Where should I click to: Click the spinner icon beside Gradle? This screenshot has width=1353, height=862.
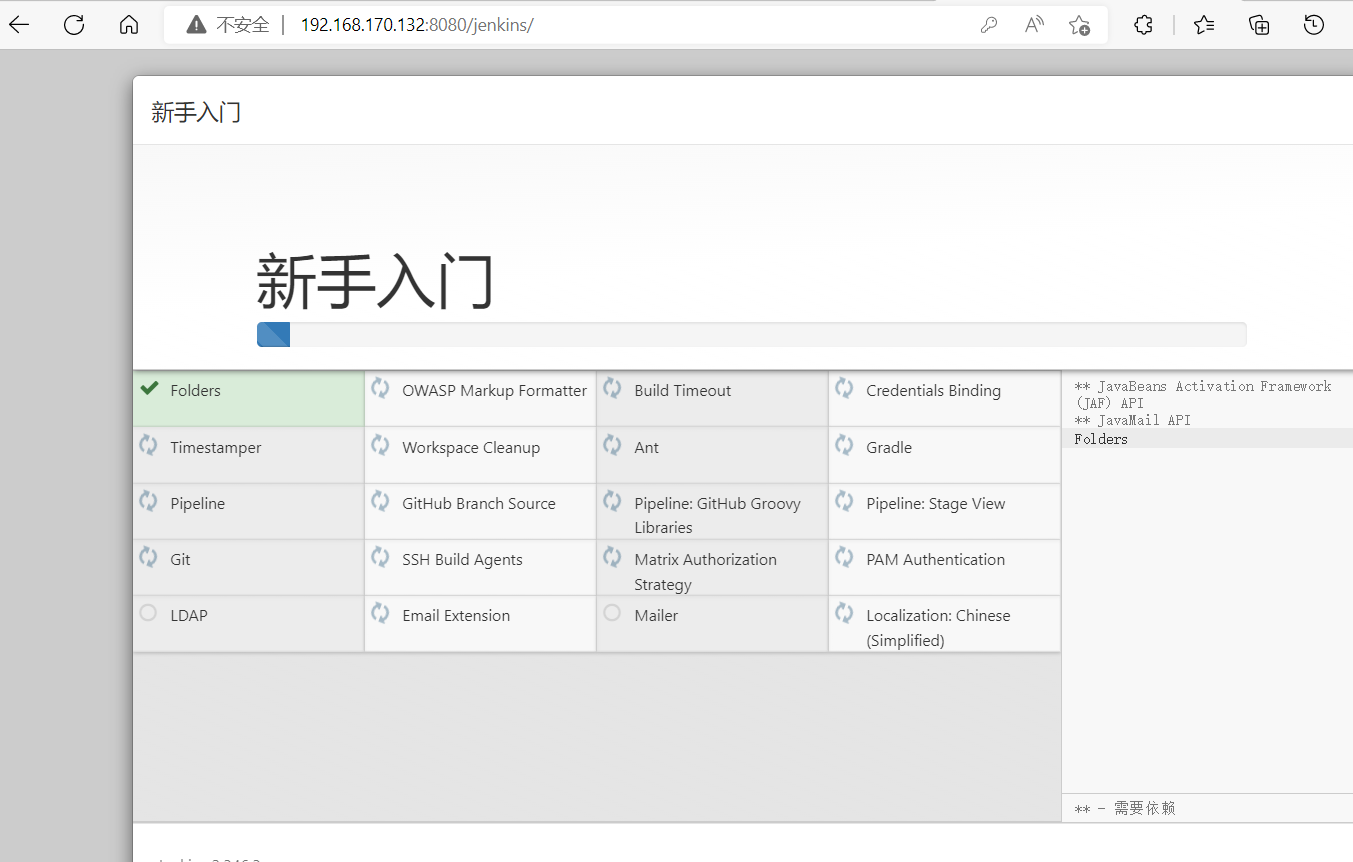(844, 445)
